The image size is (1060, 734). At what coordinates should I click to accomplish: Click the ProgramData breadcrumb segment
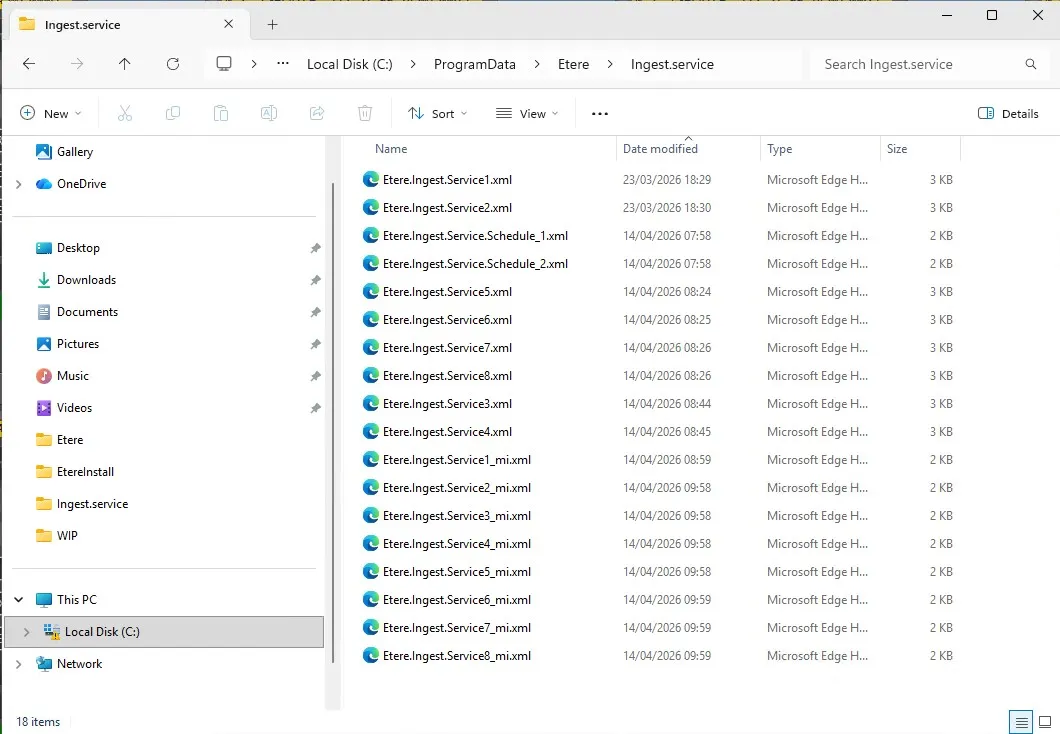click(474, 64)
